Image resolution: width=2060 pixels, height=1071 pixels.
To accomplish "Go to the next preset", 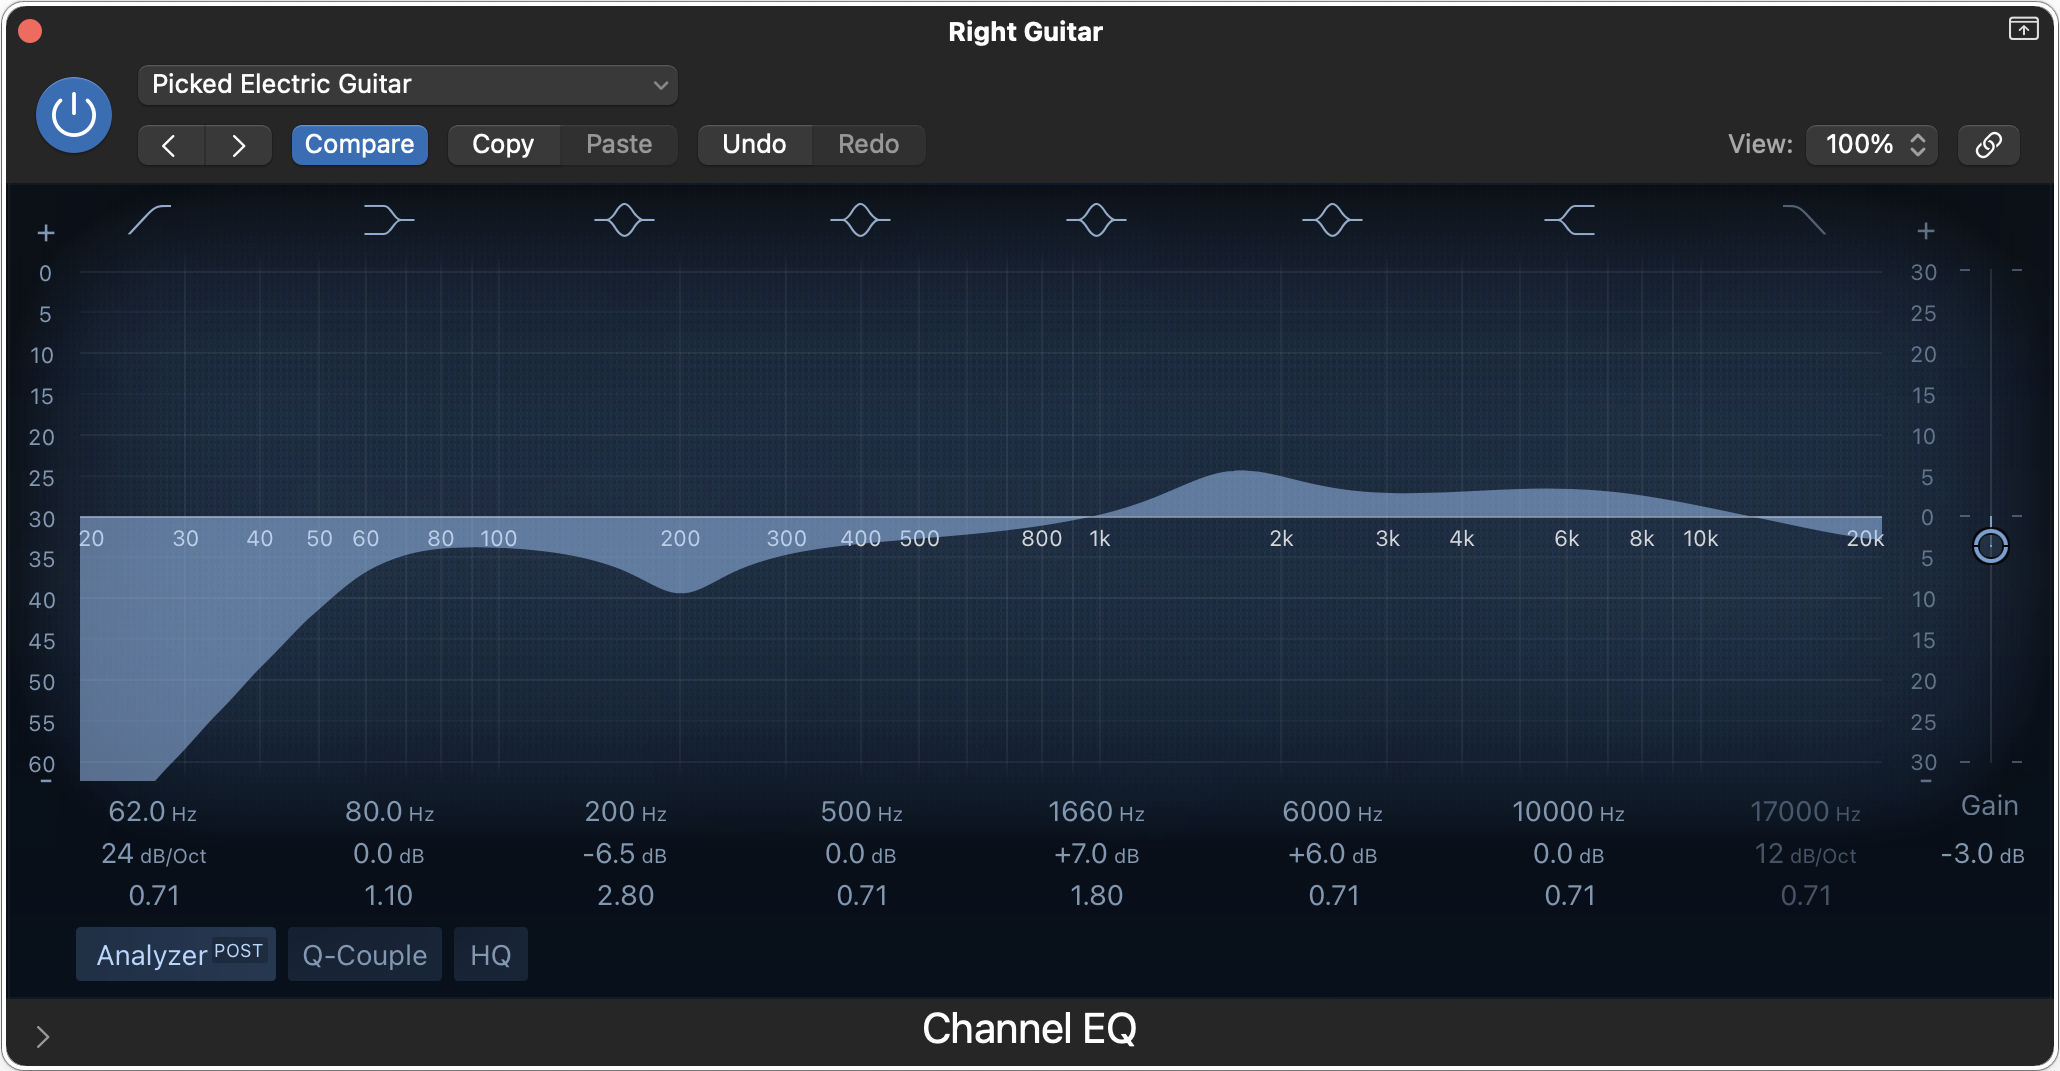I will tap(238, 145).
